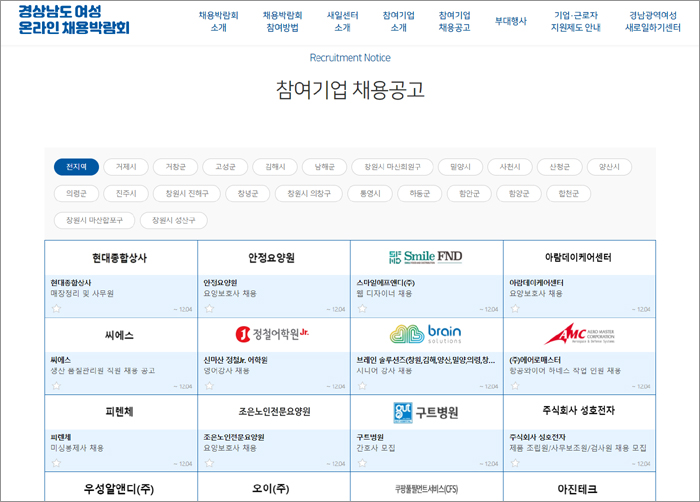Filter by 창원시 마산합포구

pyautogui.click(x=94, y=220)
